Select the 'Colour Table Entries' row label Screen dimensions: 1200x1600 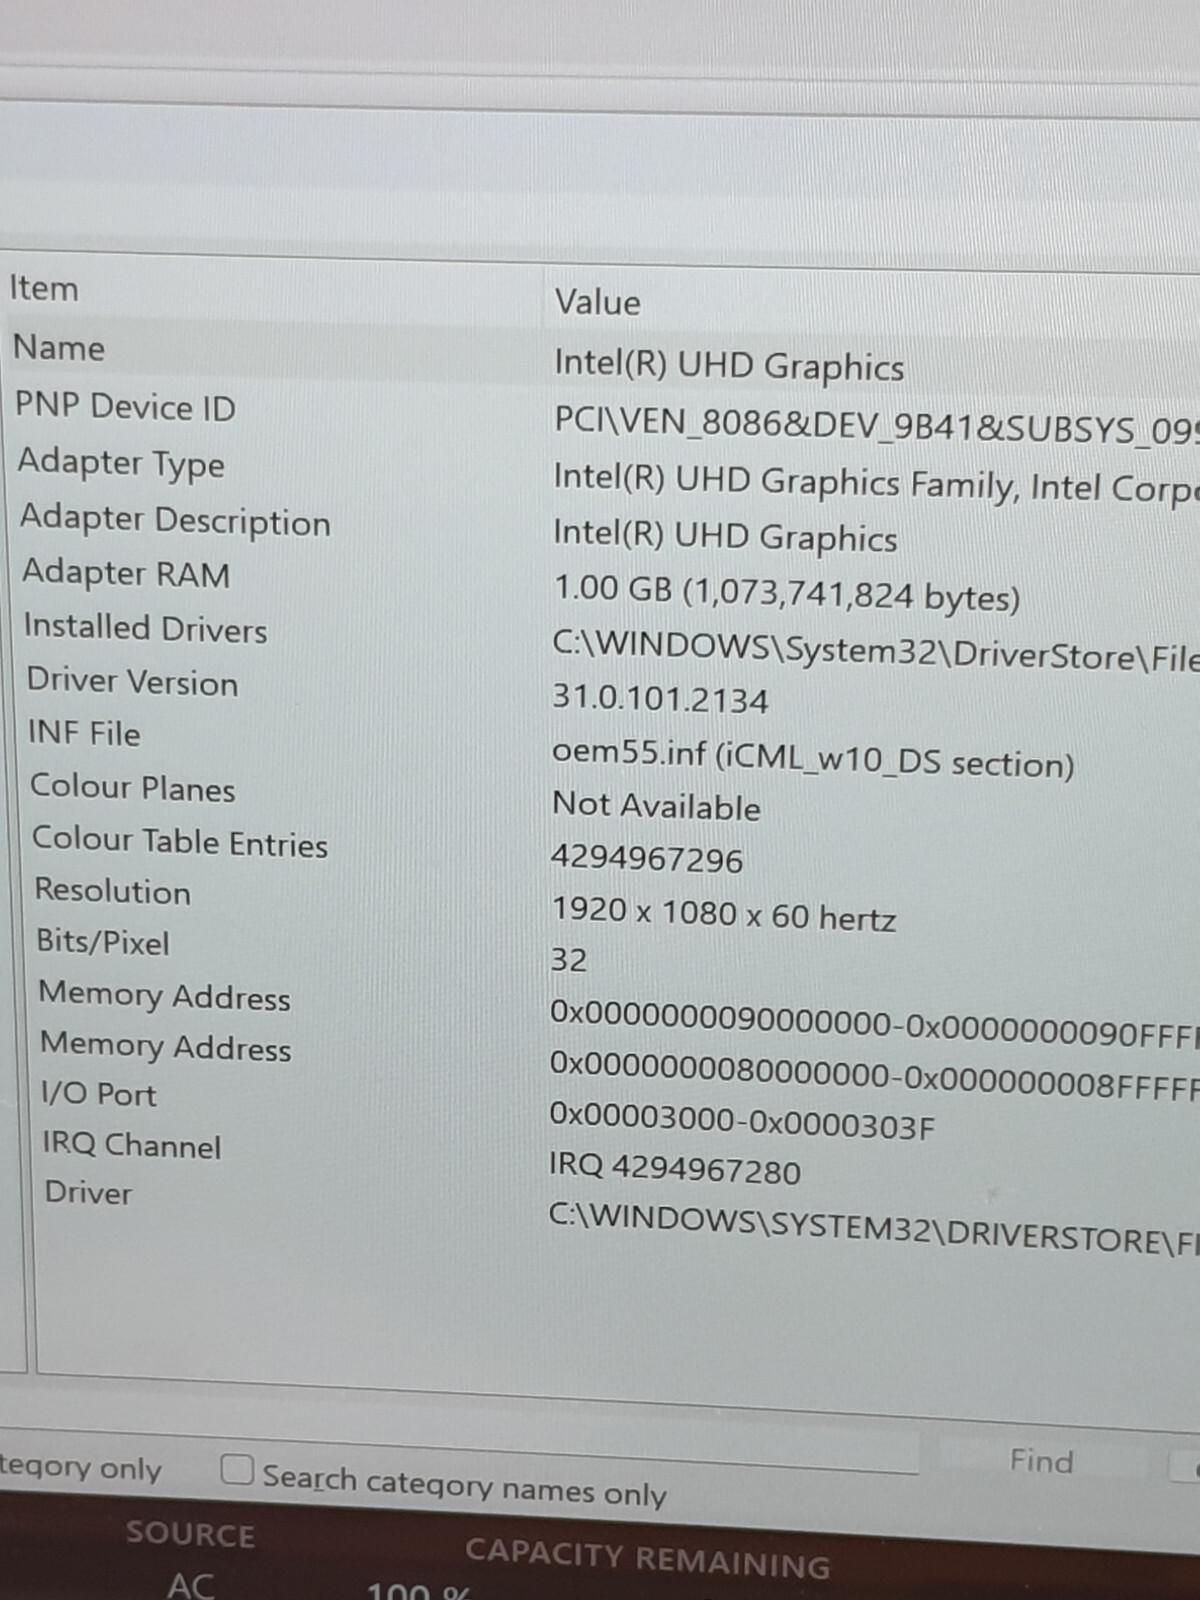point(180,841)
